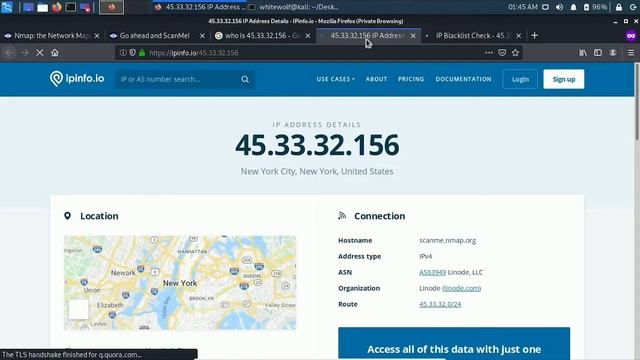Viewport: 640px width, 360px height.
Task: Click the large 45.33.32.156 heading
Action: [x=317, y=145]
